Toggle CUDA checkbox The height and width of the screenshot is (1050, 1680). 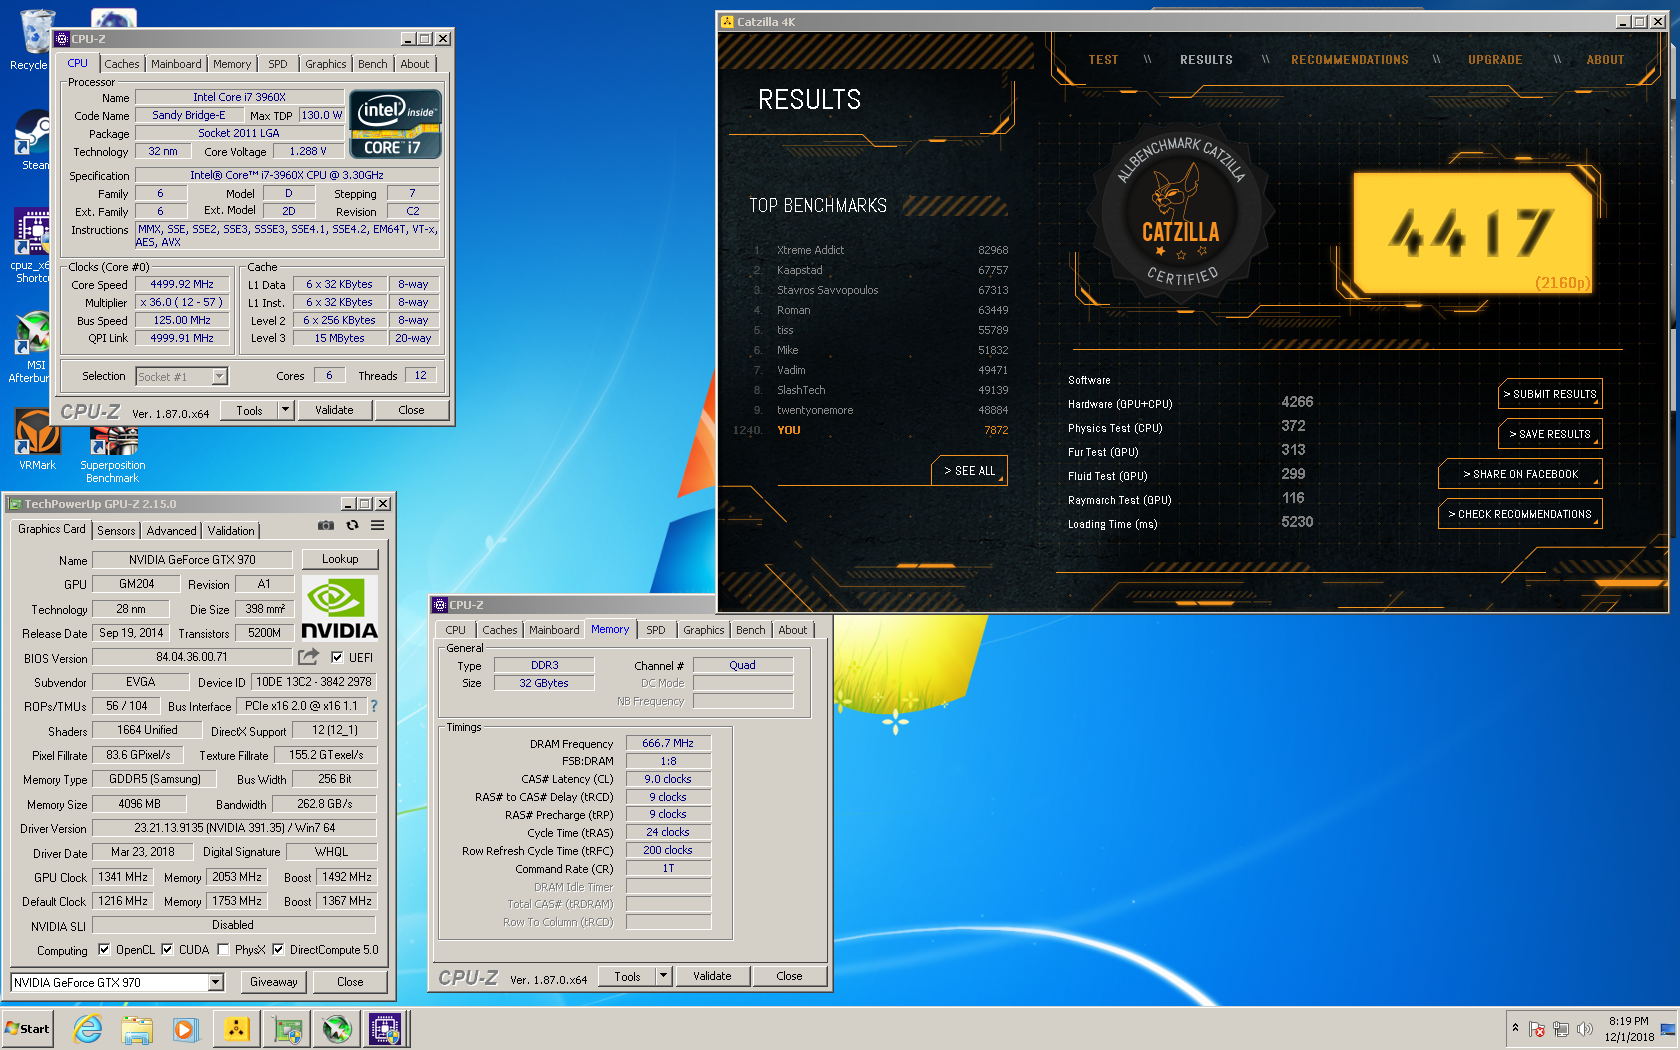click(x=167, y=950)
